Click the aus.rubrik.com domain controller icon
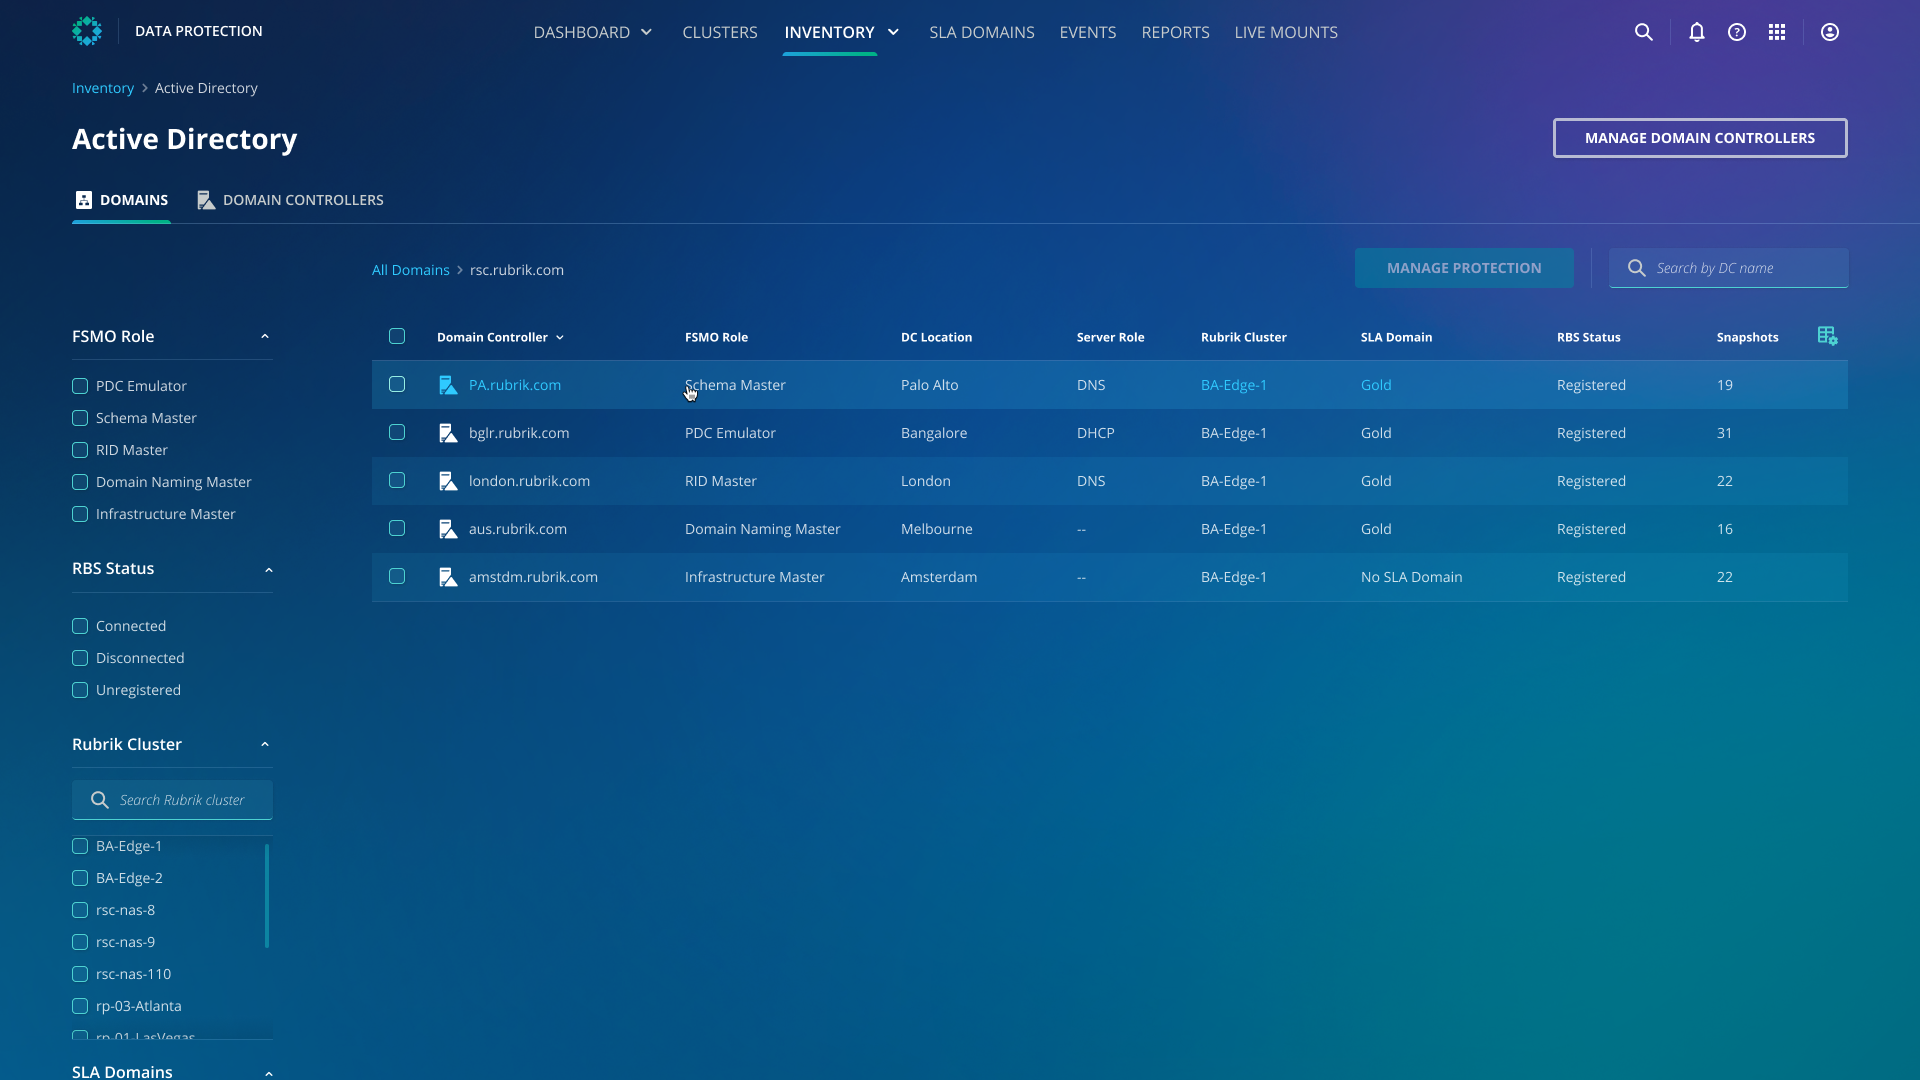Screen dimensions: 1920x1080 click(448, 529)
